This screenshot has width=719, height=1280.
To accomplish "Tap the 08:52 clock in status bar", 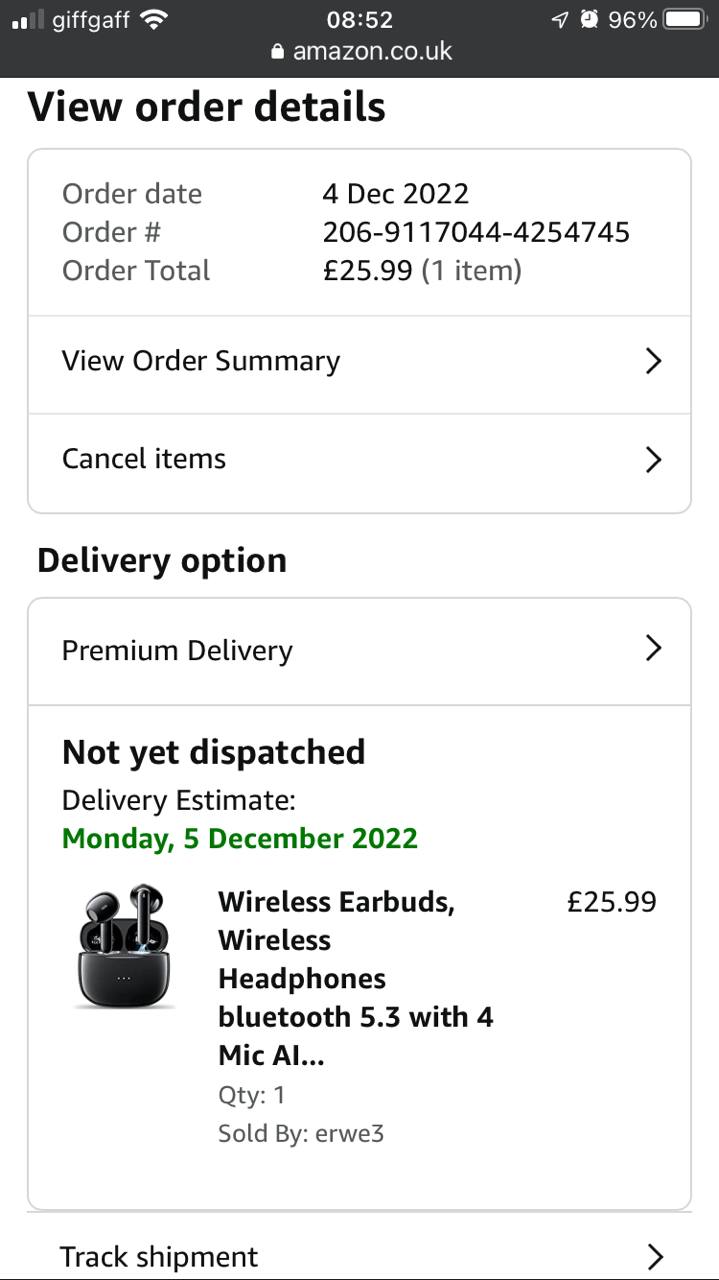I will pyautogui.click(x=359, y=19).
